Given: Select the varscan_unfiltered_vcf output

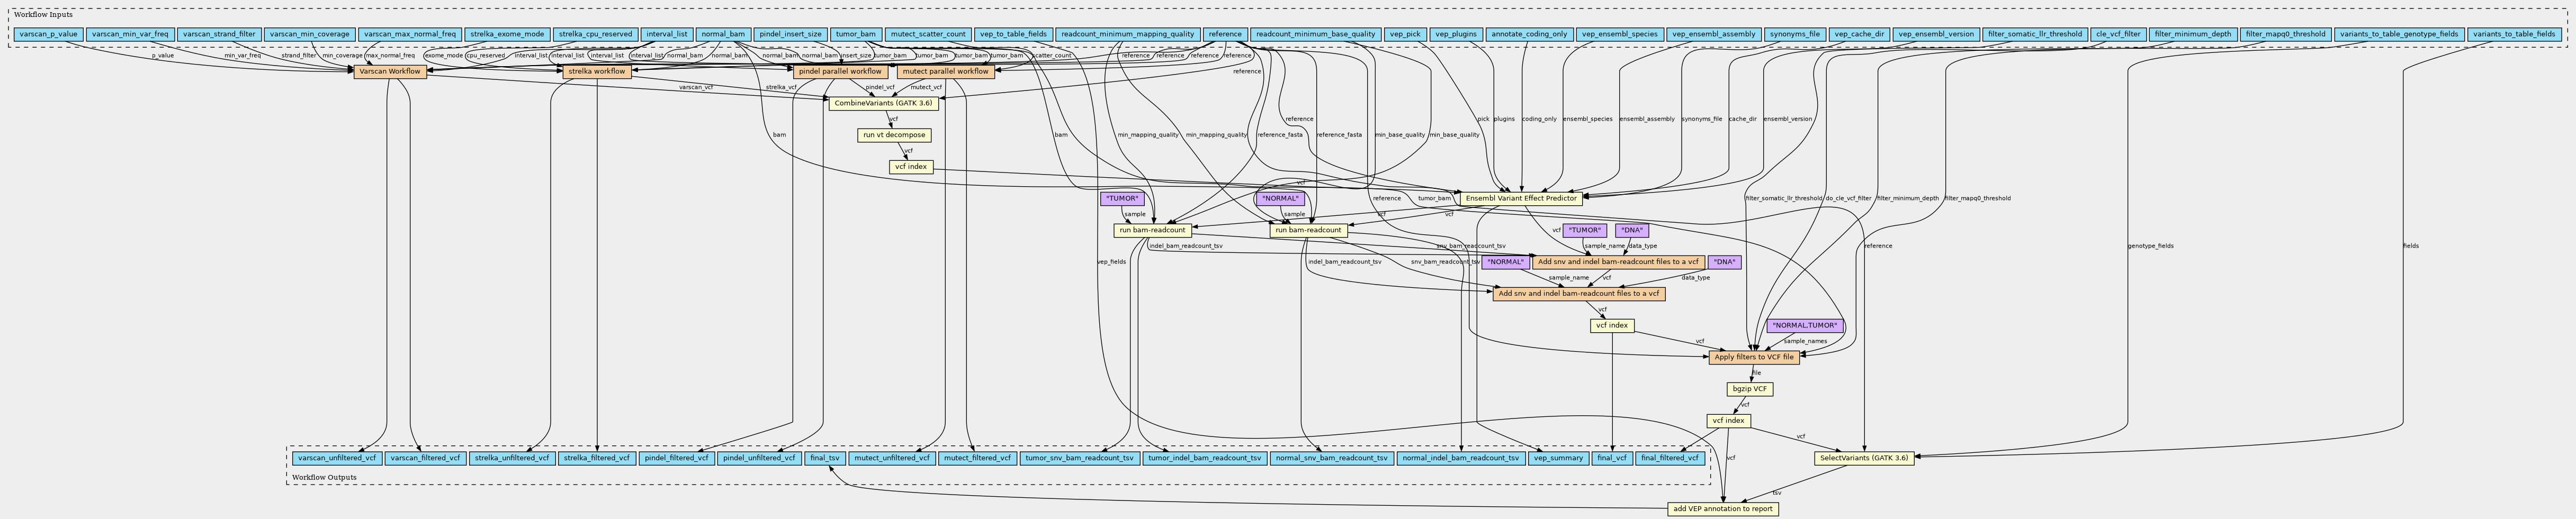Looking at the screenshot, I should tap(336, 458).
